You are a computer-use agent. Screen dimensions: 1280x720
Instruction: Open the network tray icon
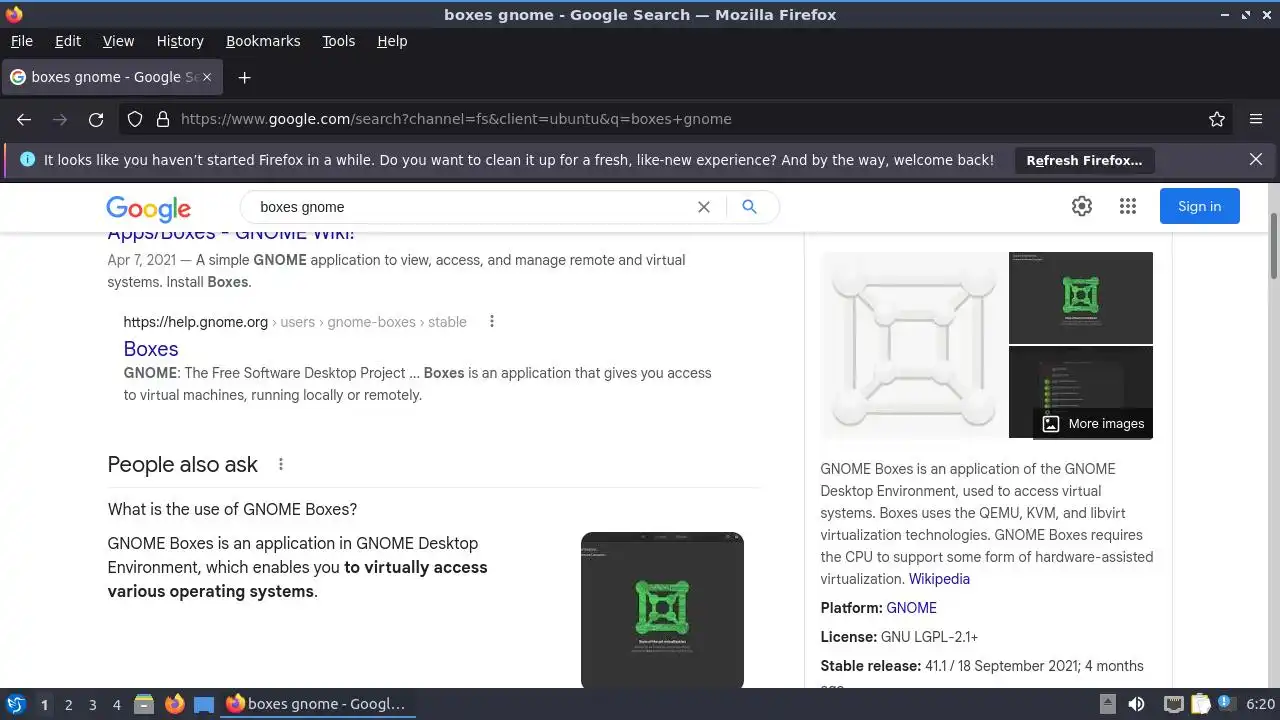click(1174, 704)
